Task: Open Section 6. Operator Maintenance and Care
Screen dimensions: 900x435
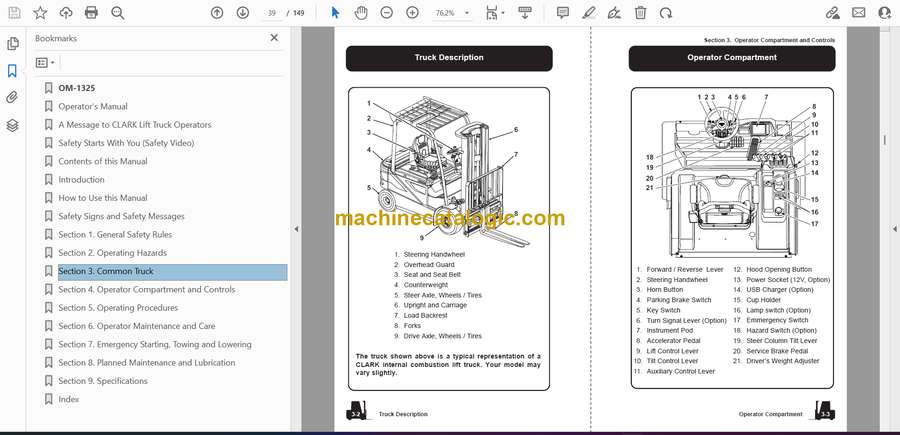Action: click(137, 326)
